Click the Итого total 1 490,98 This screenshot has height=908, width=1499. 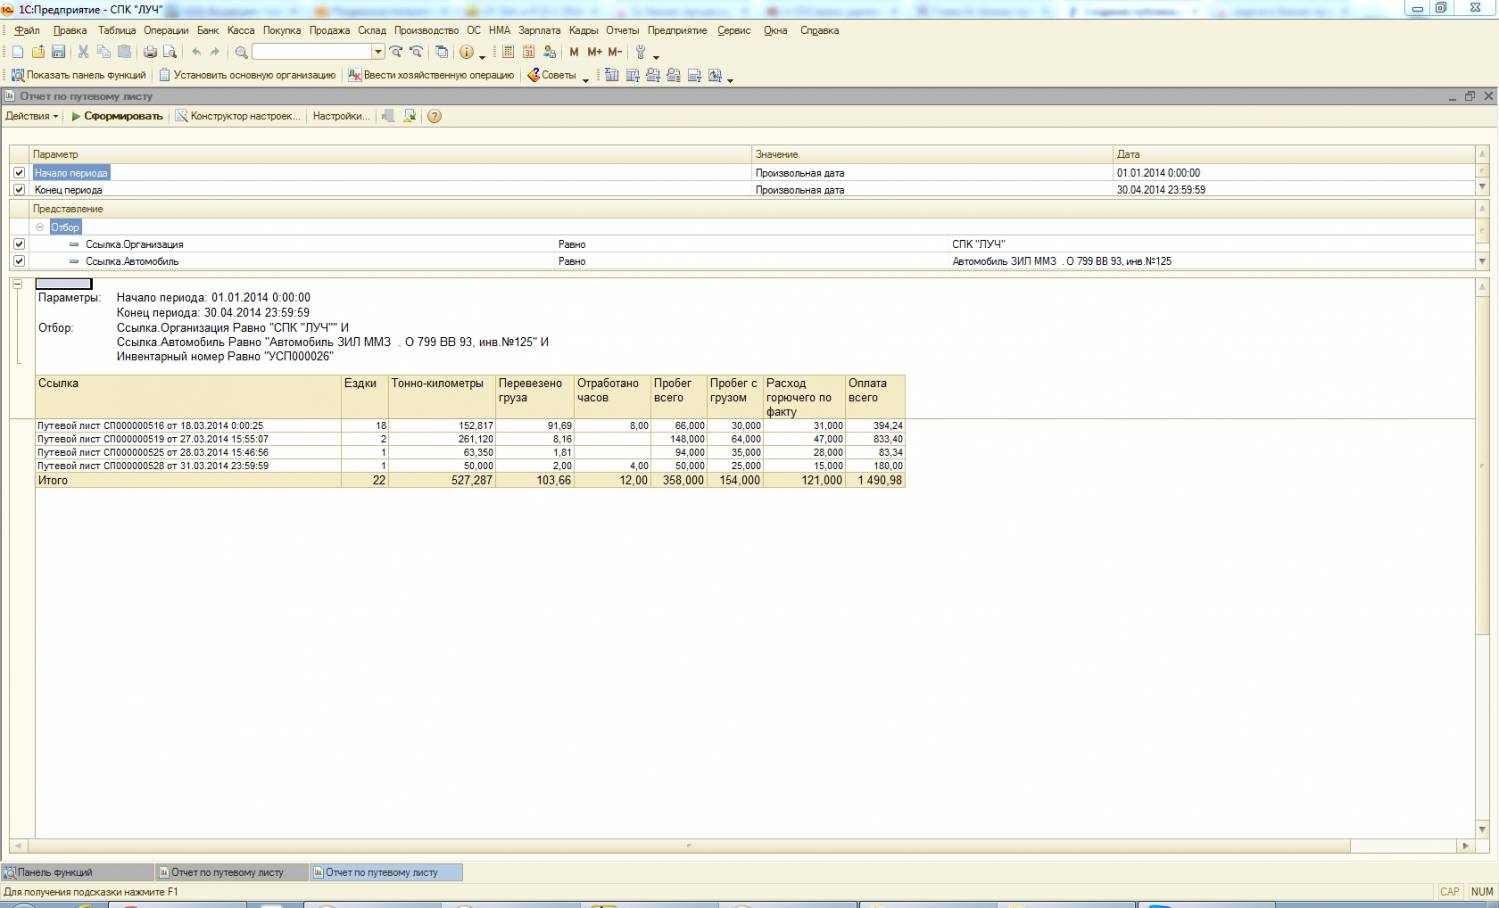(x=880, y=480)
